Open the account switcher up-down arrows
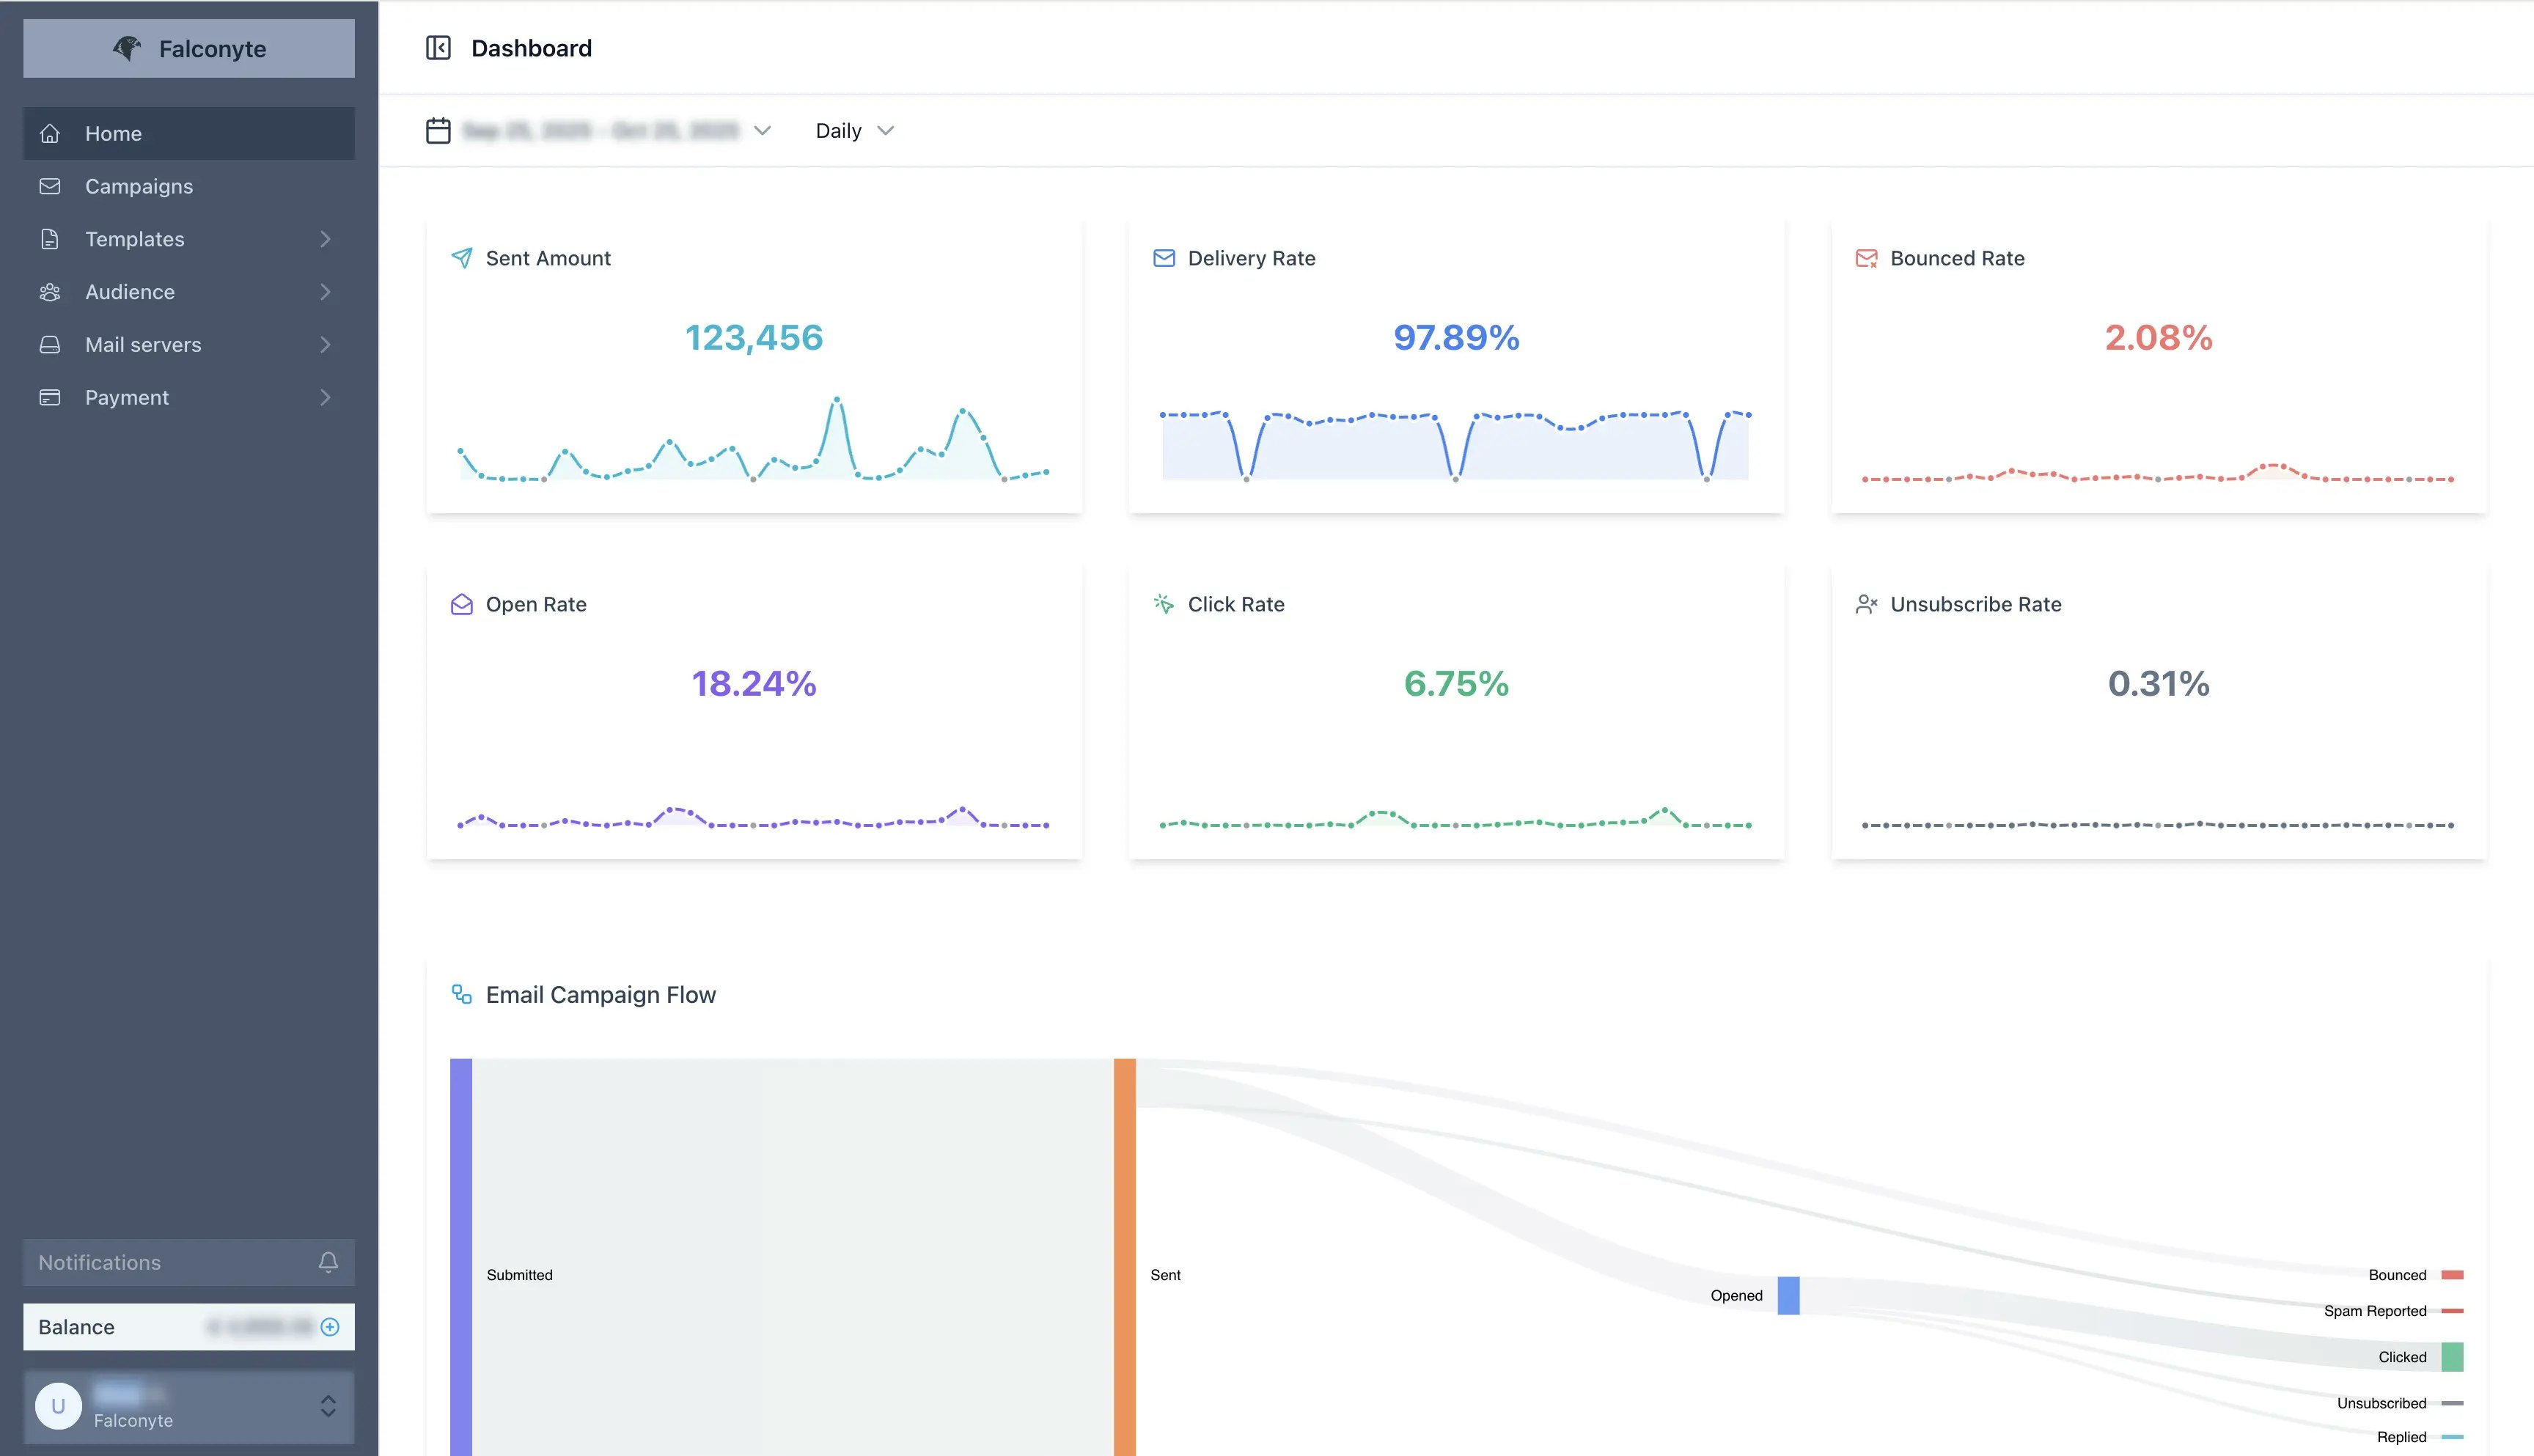Screen dimensions: 2534x1456 tap(328, 1406)
